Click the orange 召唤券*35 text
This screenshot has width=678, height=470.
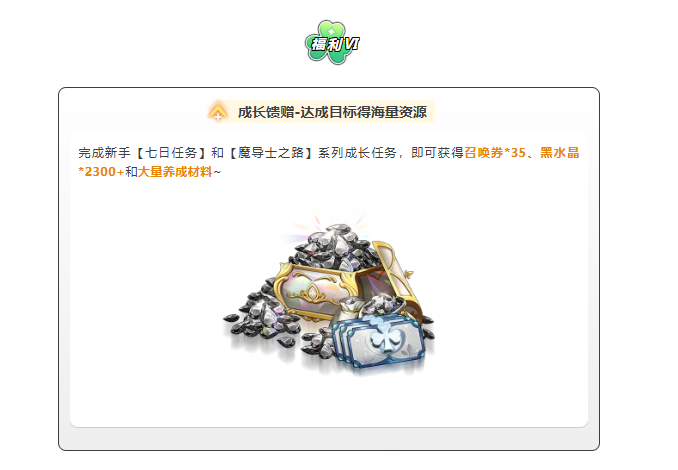point(495,153)
